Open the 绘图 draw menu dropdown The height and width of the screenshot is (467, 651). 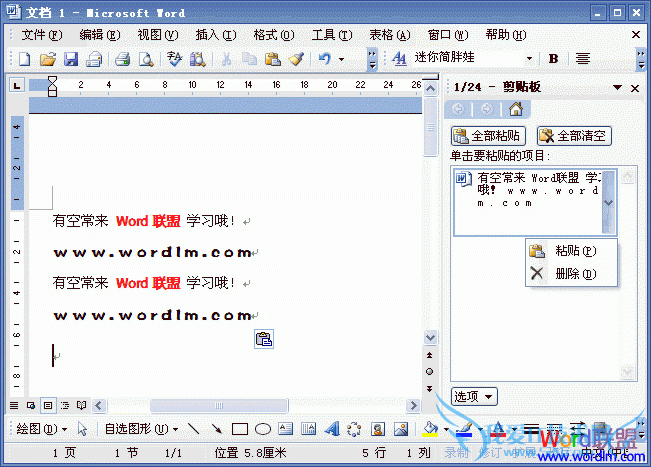pos(41,429)
